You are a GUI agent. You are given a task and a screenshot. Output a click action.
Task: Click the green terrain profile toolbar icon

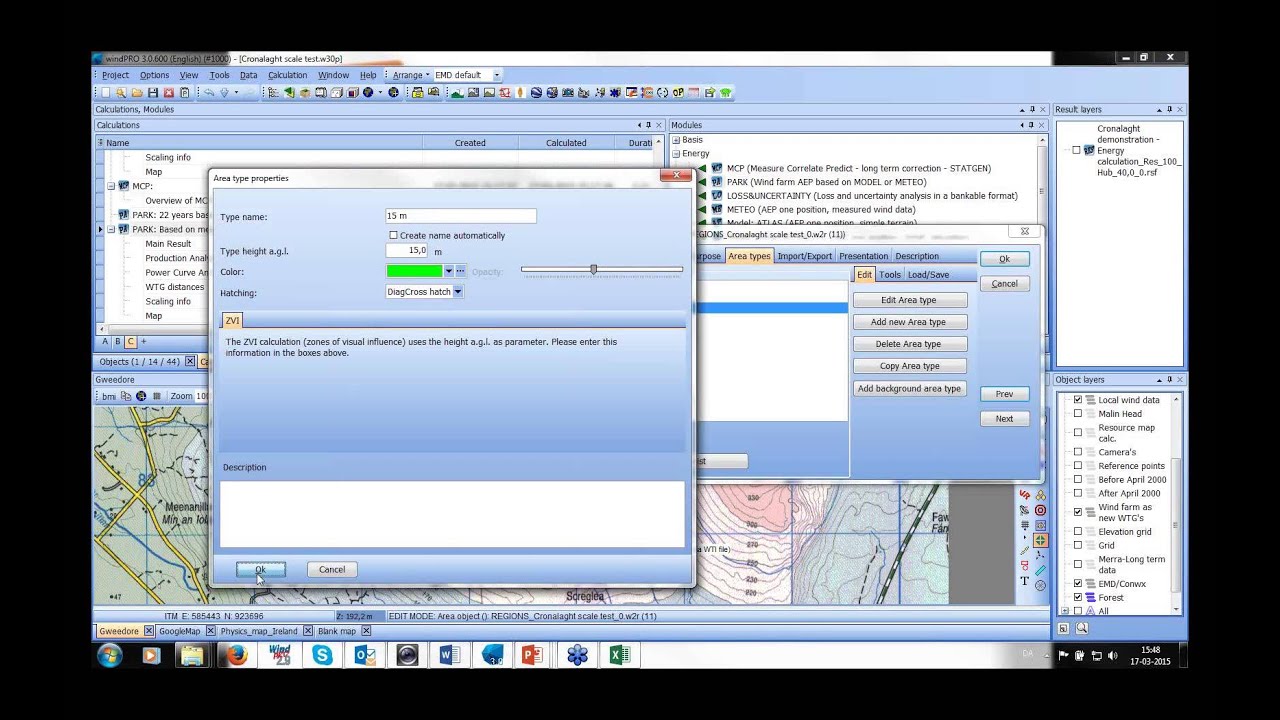pos(457,92)
